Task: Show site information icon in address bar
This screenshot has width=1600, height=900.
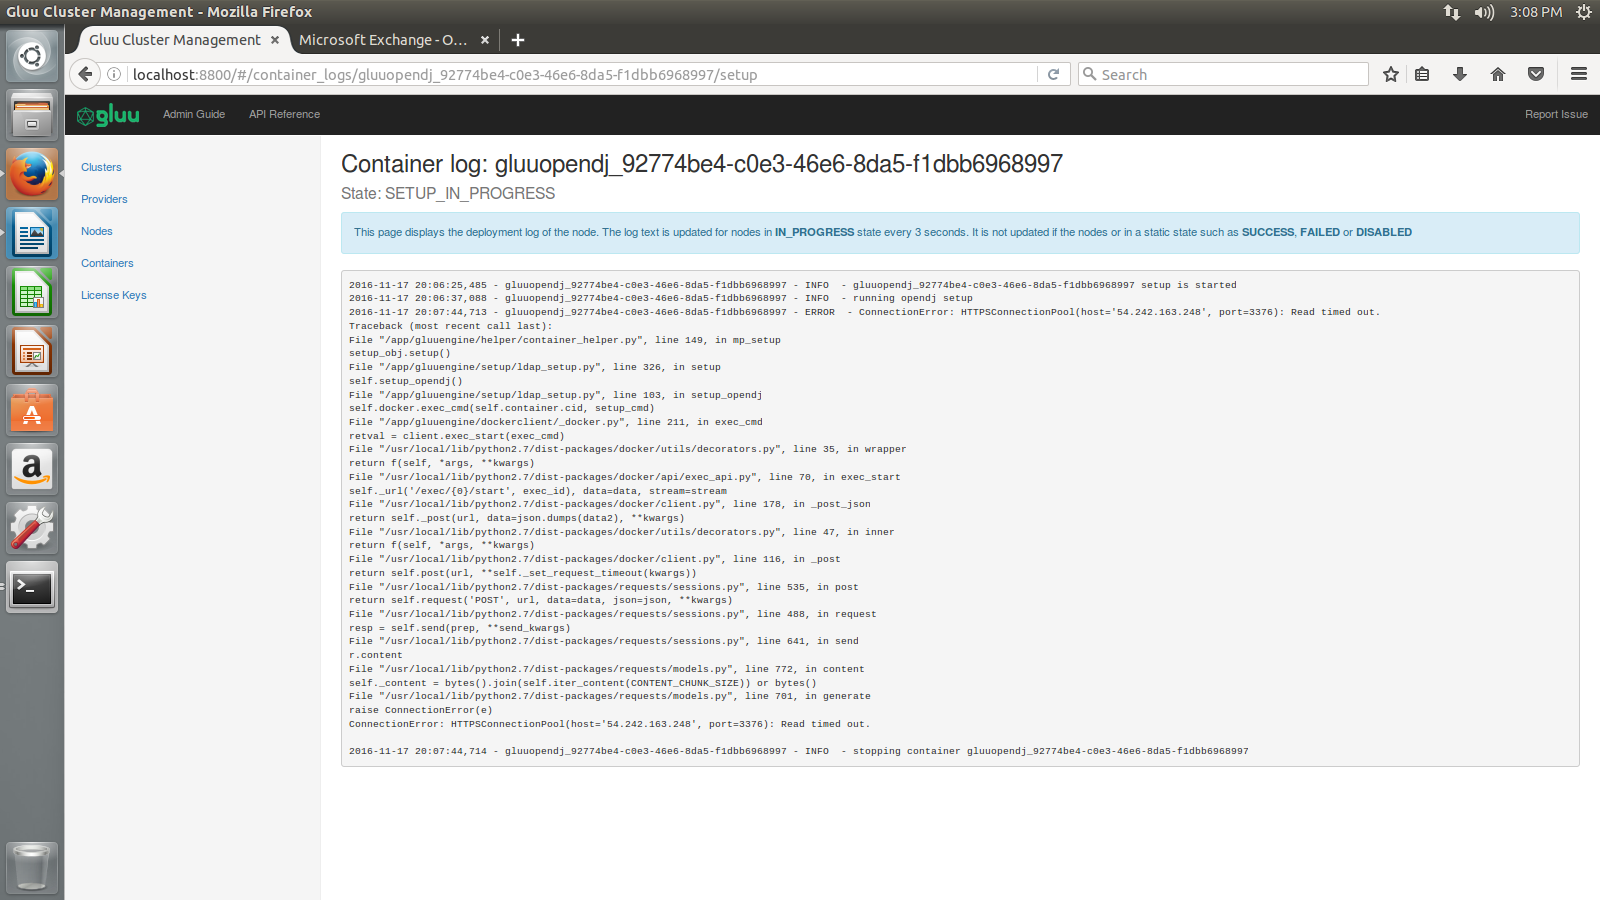Action: tap(114, 74)
